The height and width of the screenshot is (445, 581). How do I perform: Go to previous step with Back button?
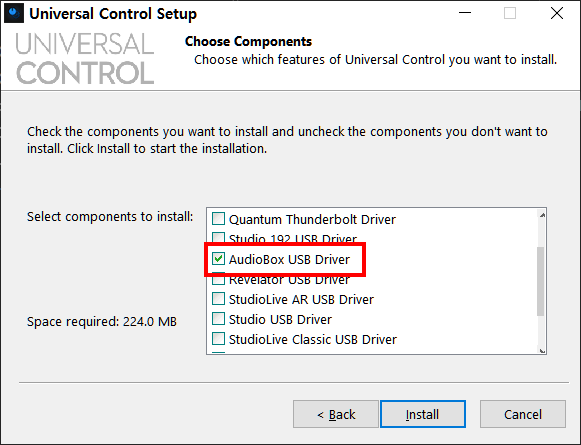336,414
